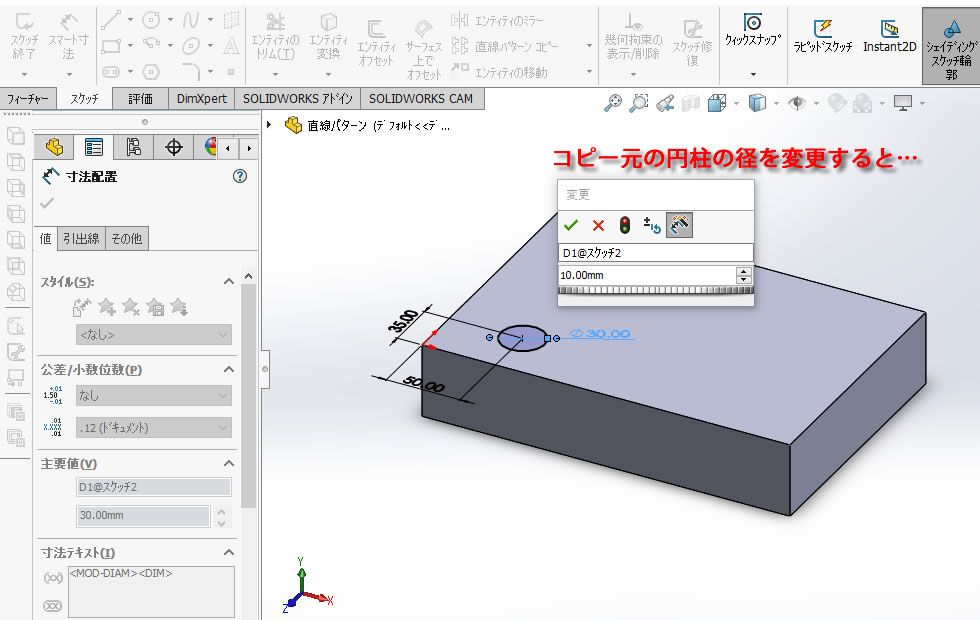Open the <なし> style dropdown

click(154, 334)
